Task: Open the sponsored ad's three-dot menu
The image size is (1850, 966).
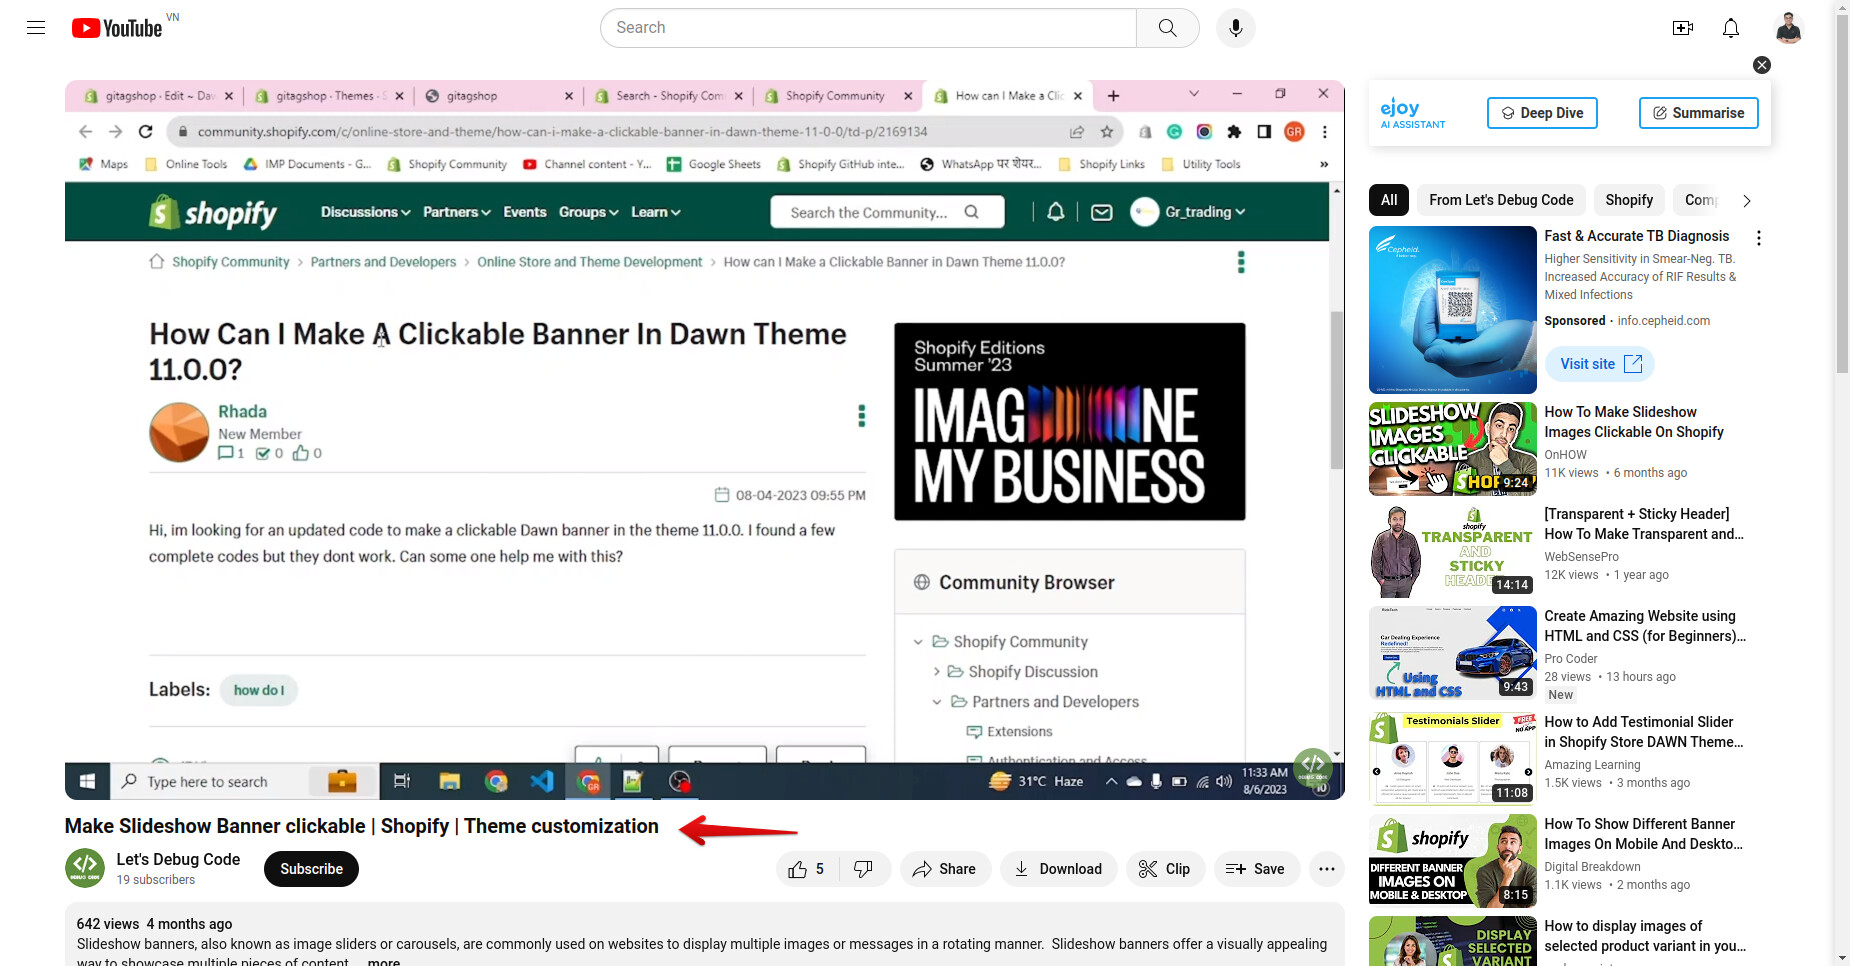Action: 1759,238
